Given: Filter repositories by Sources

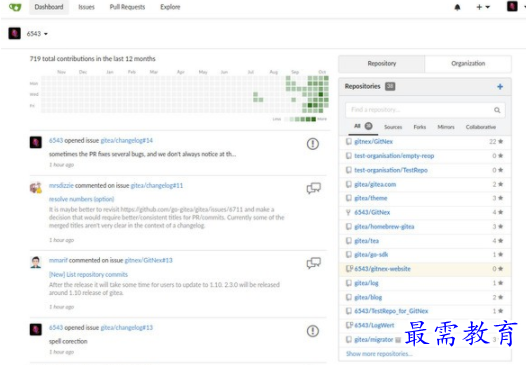Looking at the screenshot, I should (393, 127).
